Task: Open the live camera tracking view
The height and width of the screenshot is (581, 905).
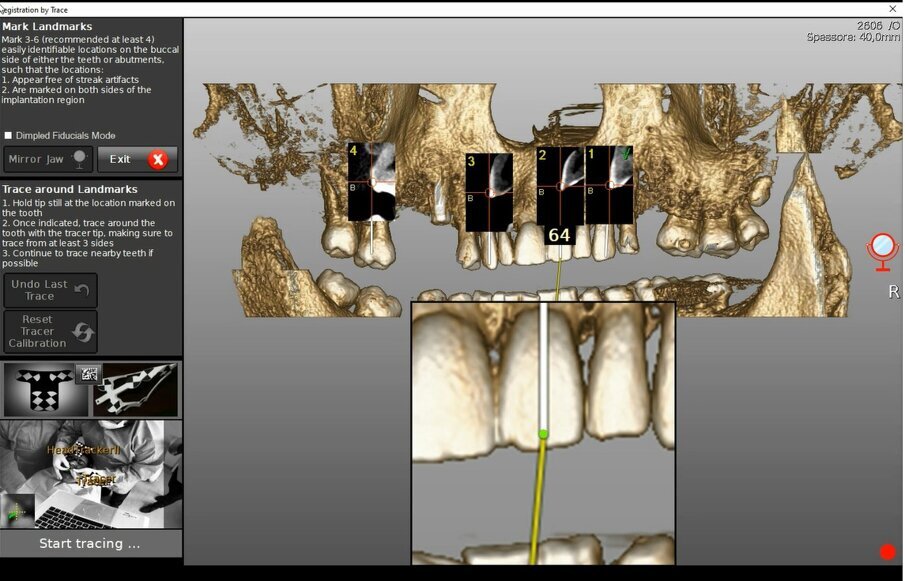Action: tap(91, 473)
